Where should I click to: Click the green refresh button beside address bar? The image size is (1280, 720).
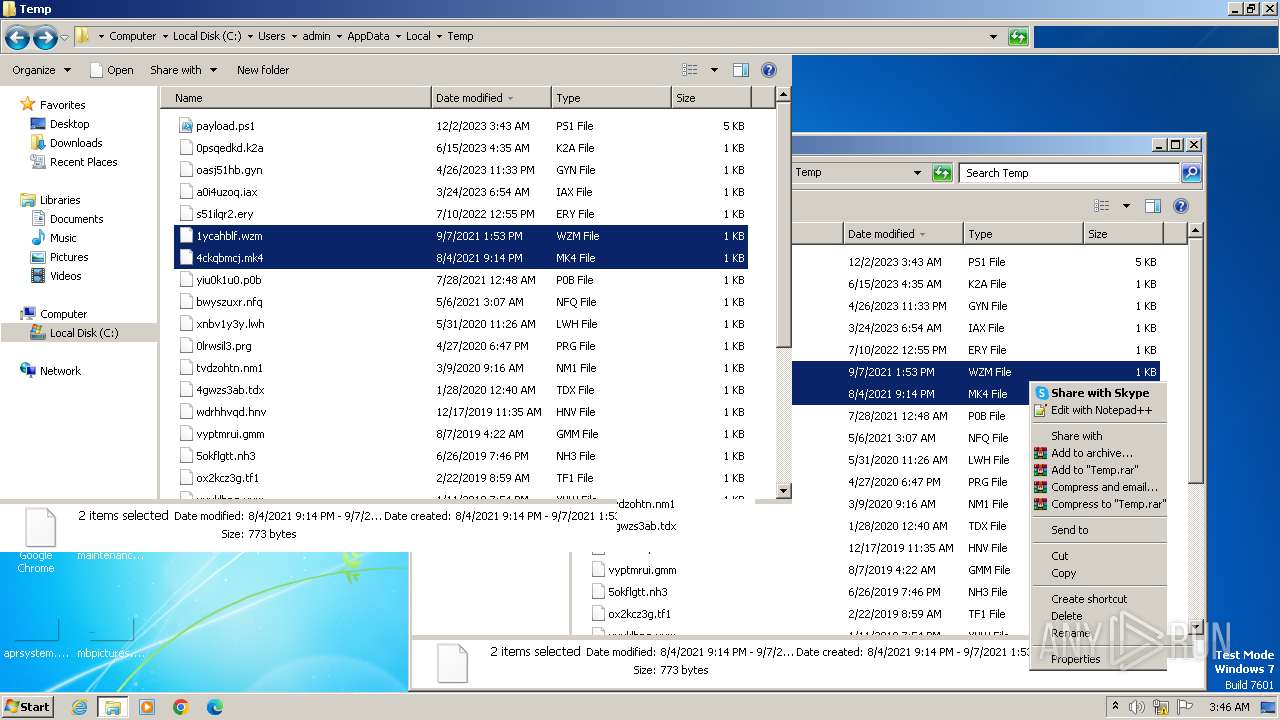click(x=1018, y=37)
